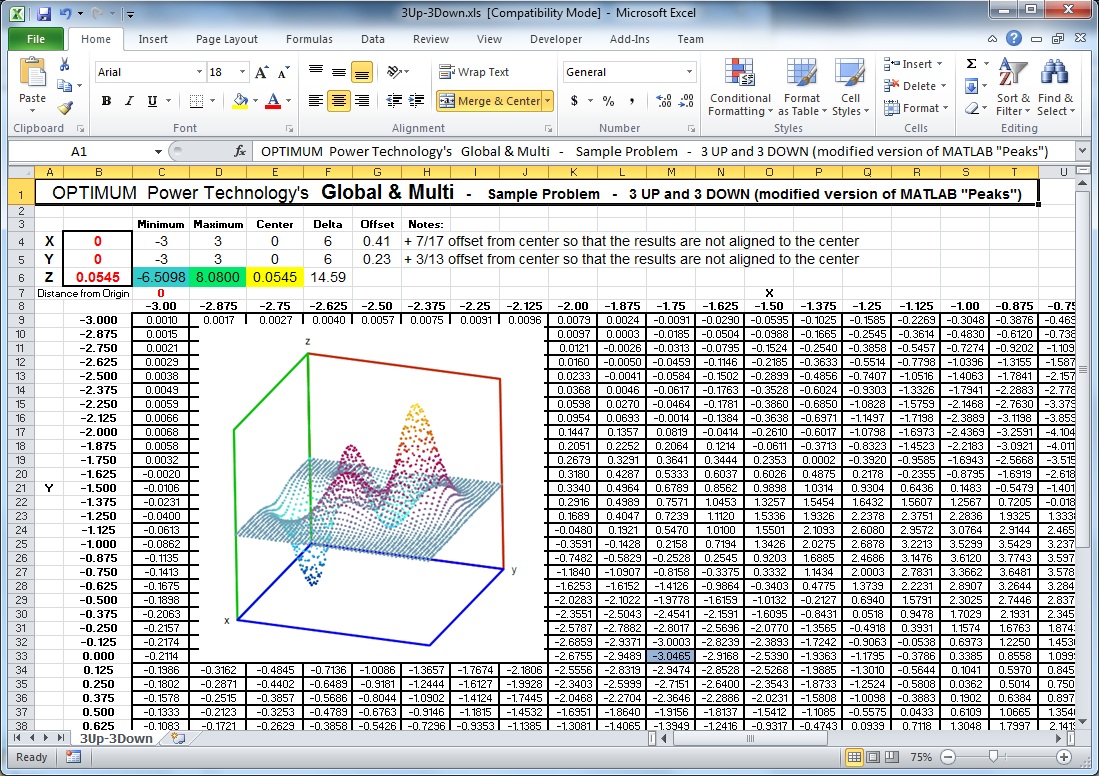Open Conditional Formatting menu

tap(739, 87)
